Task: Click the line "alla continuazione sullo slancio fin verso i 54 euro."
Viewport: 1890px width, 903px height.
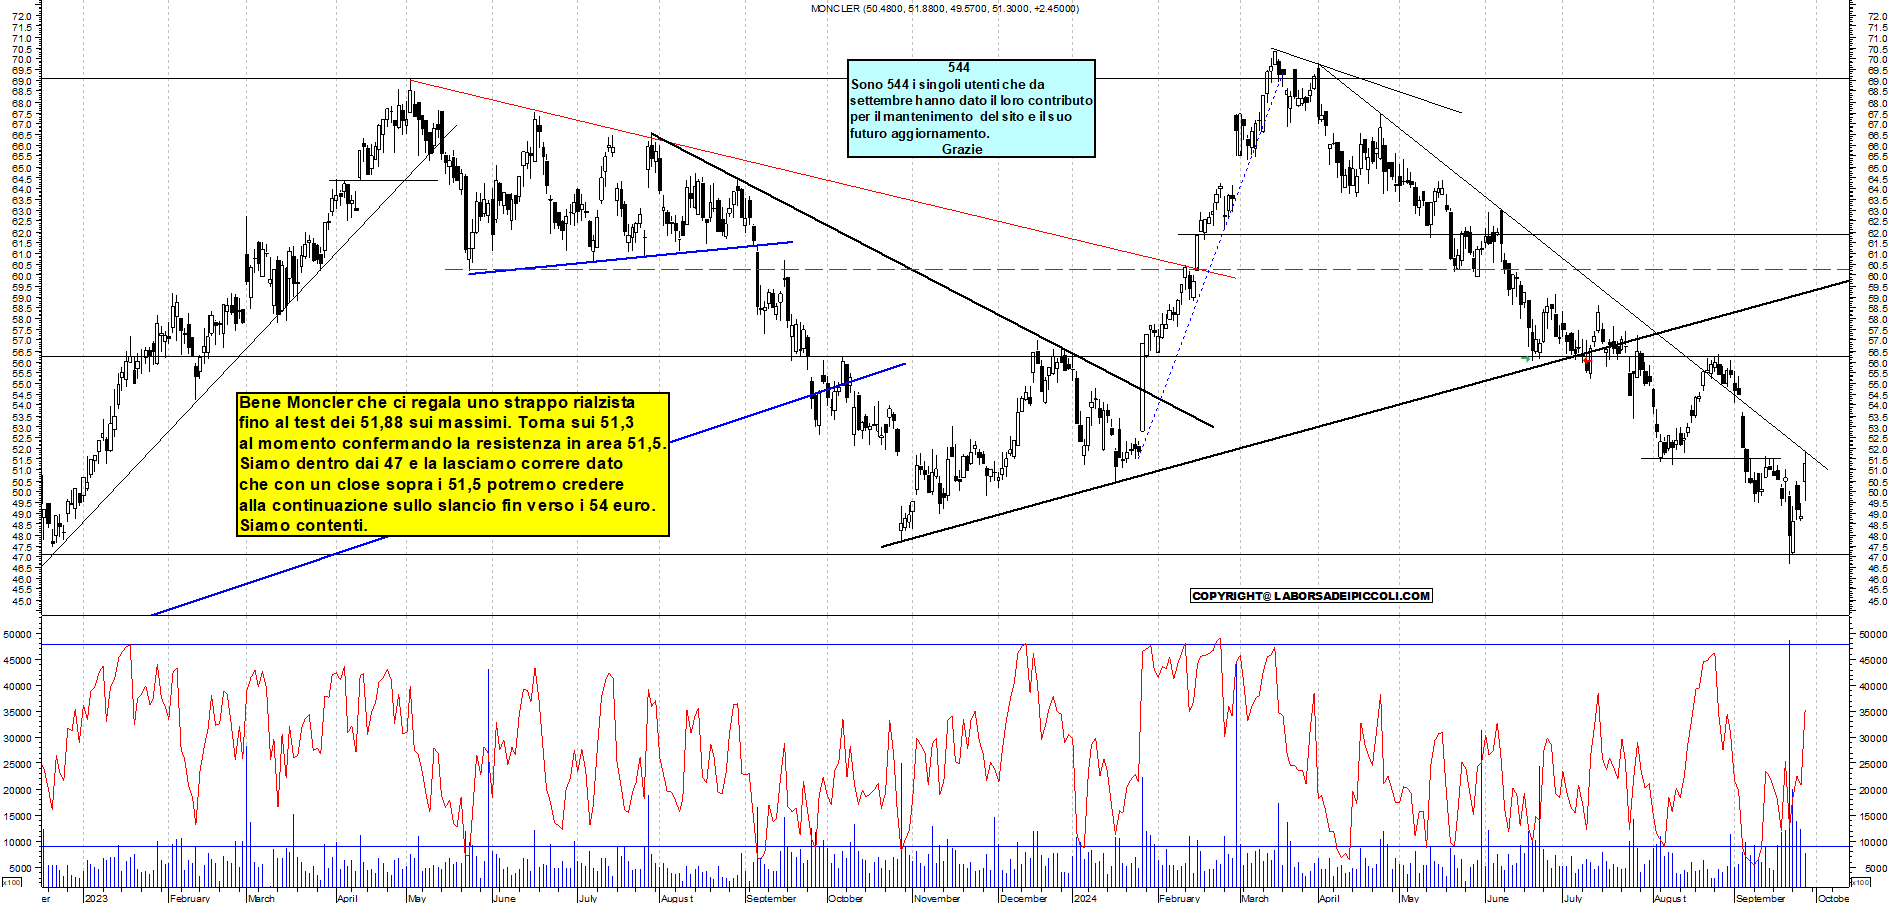Action: pyautogui.click(x=448, y=505)
